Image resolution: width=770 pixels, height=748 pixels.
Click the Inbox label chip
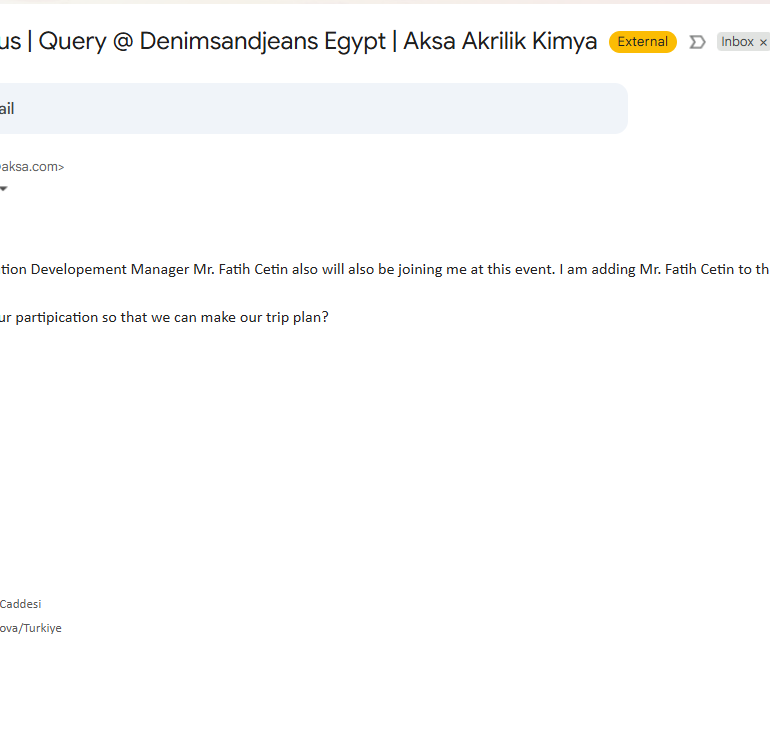[x=737, y=42]
